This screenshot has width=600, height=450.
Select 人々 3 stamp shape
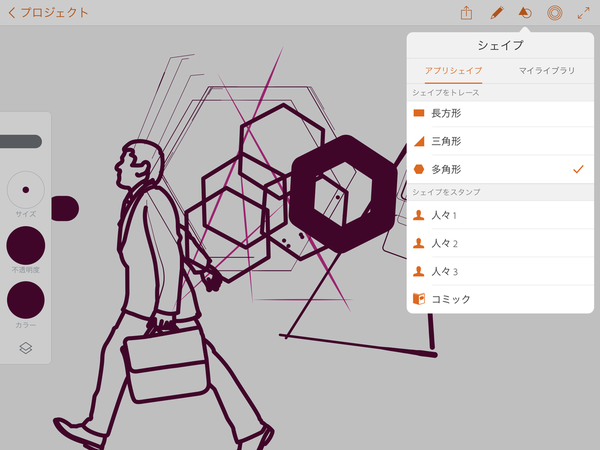click(500, 271)
